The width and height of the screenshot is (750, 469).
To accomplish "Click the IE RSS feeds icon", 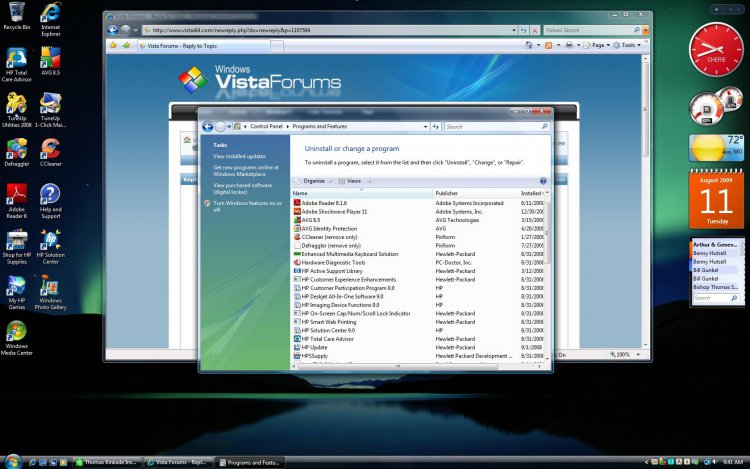I will (549, 45).
